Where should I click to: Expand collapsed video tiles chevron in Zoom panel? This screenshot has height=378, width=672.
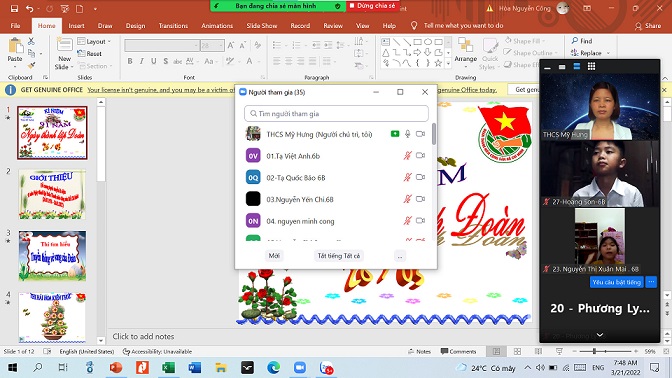tap(600, 335)
